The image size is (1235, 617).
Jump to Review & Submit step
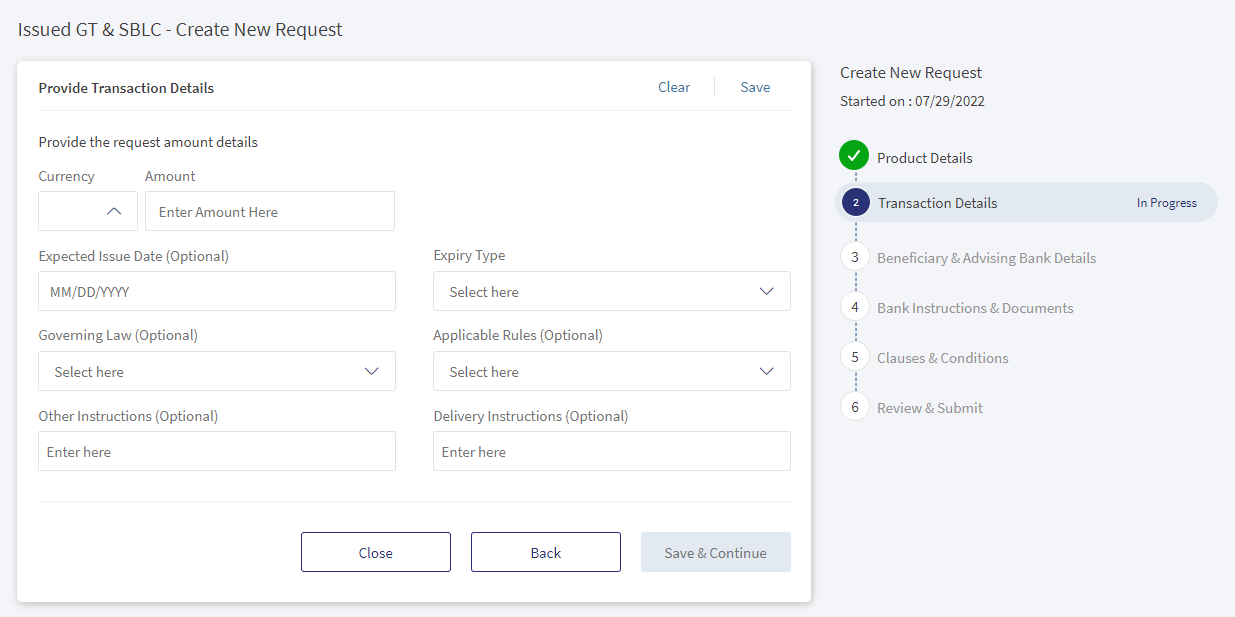point(930,408)
